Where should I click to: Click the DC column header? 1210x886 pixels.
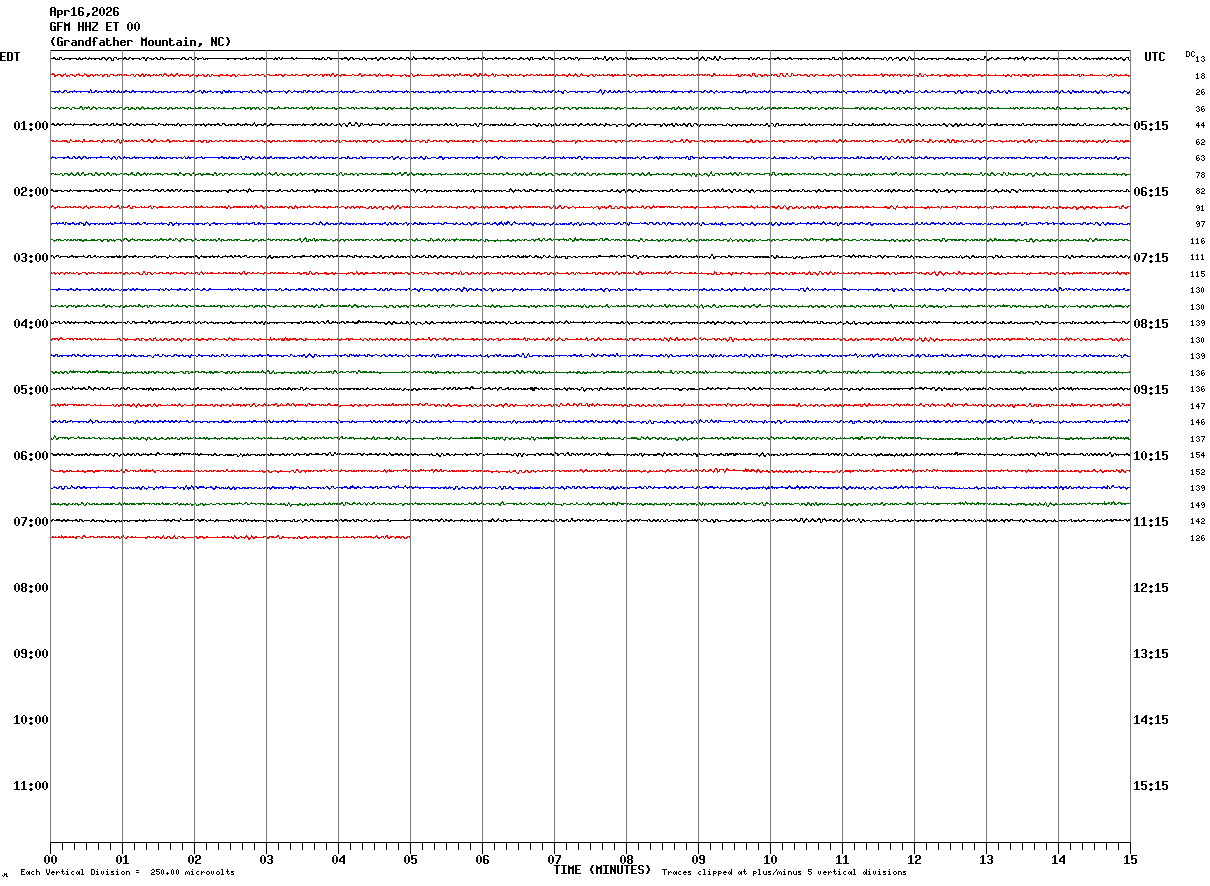[1190, 54]
